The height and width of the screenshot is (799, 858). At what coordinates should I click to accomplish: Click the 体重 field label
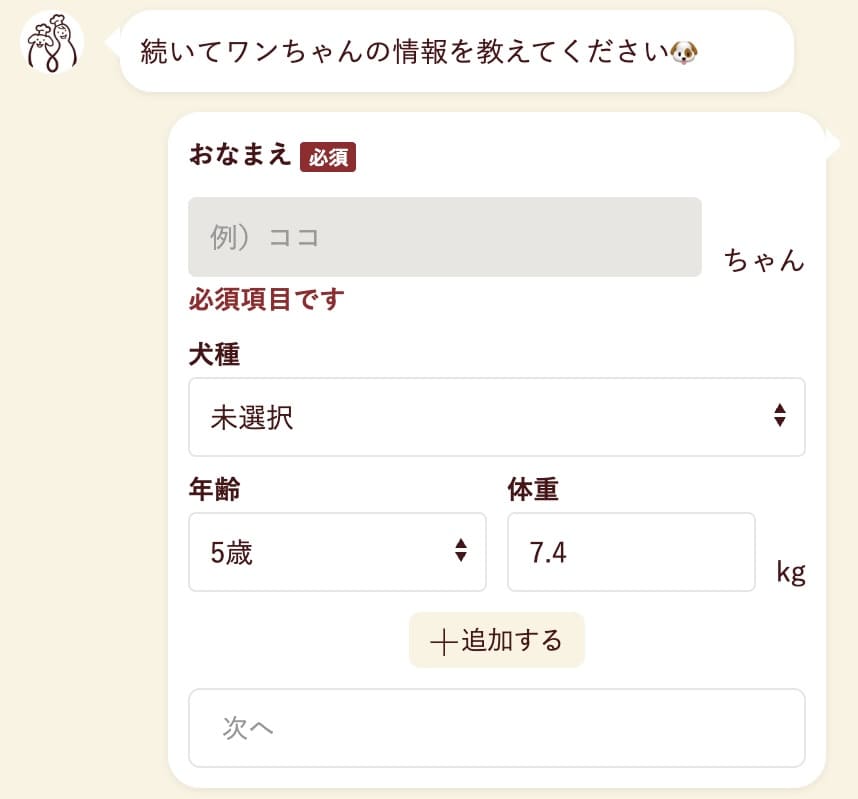[x=533, y=490]
